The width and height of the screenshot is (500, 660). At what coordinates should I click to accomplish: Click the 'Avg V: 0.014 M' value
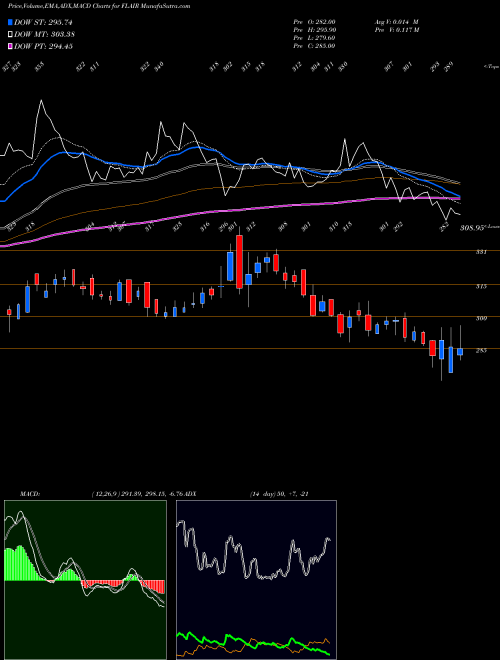[x=396, y=22]
